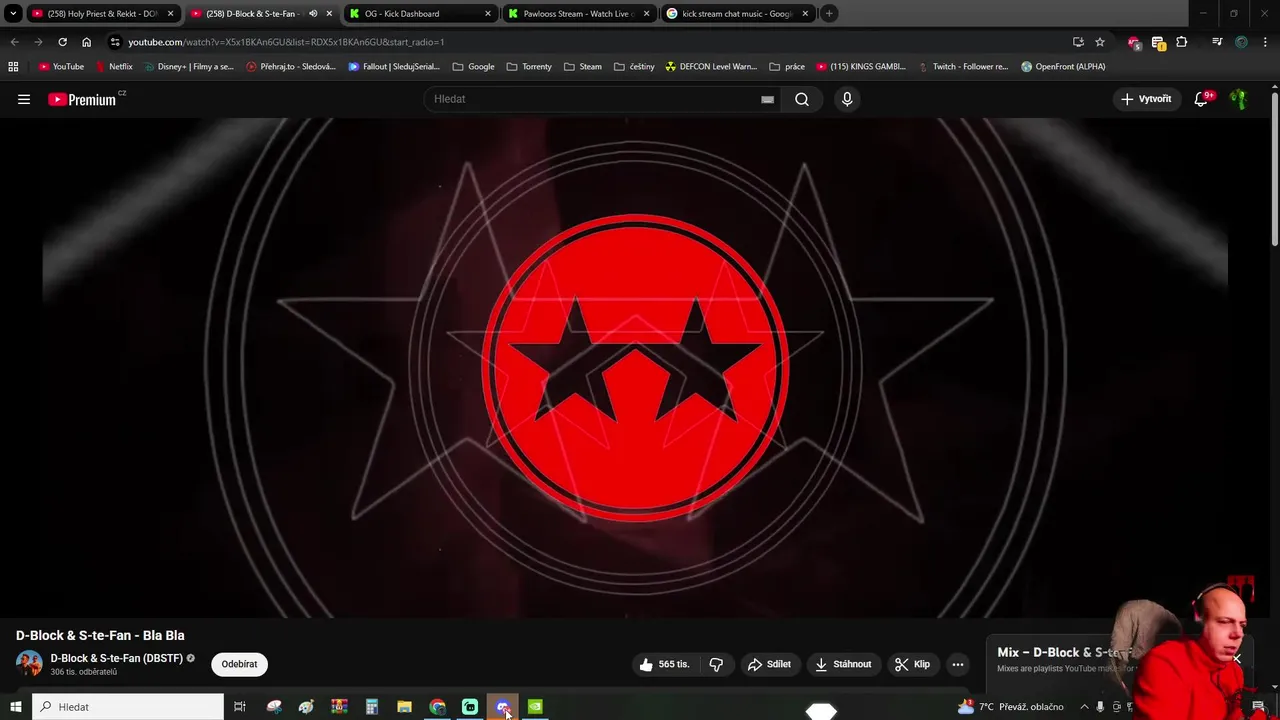The width and height of the screenshot is (1280, 720).
Task: Show hidden system tray icons
Action: point(1084,707)
